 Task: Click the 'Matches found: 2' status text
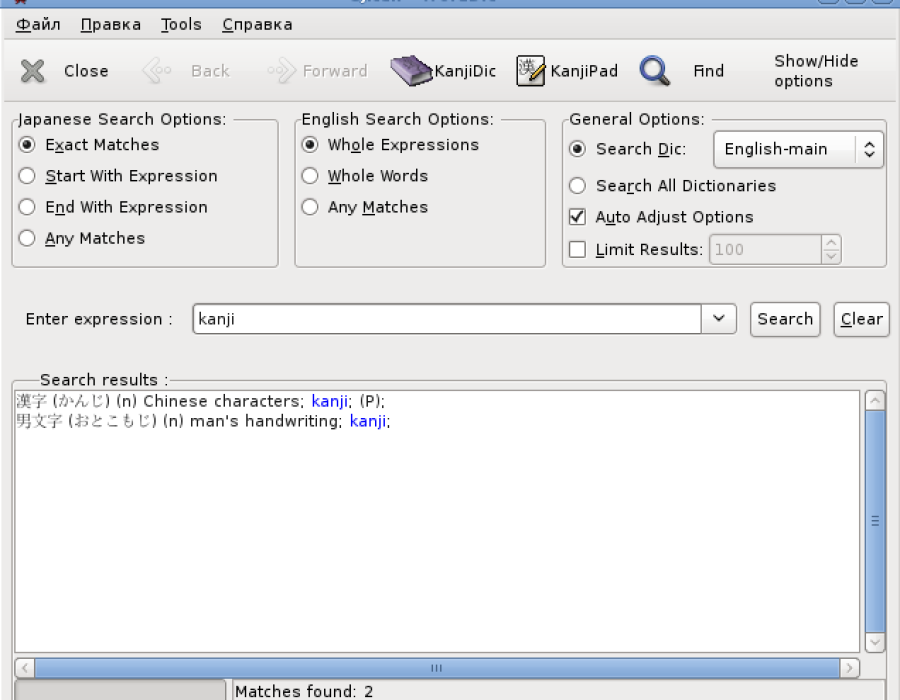304,691
